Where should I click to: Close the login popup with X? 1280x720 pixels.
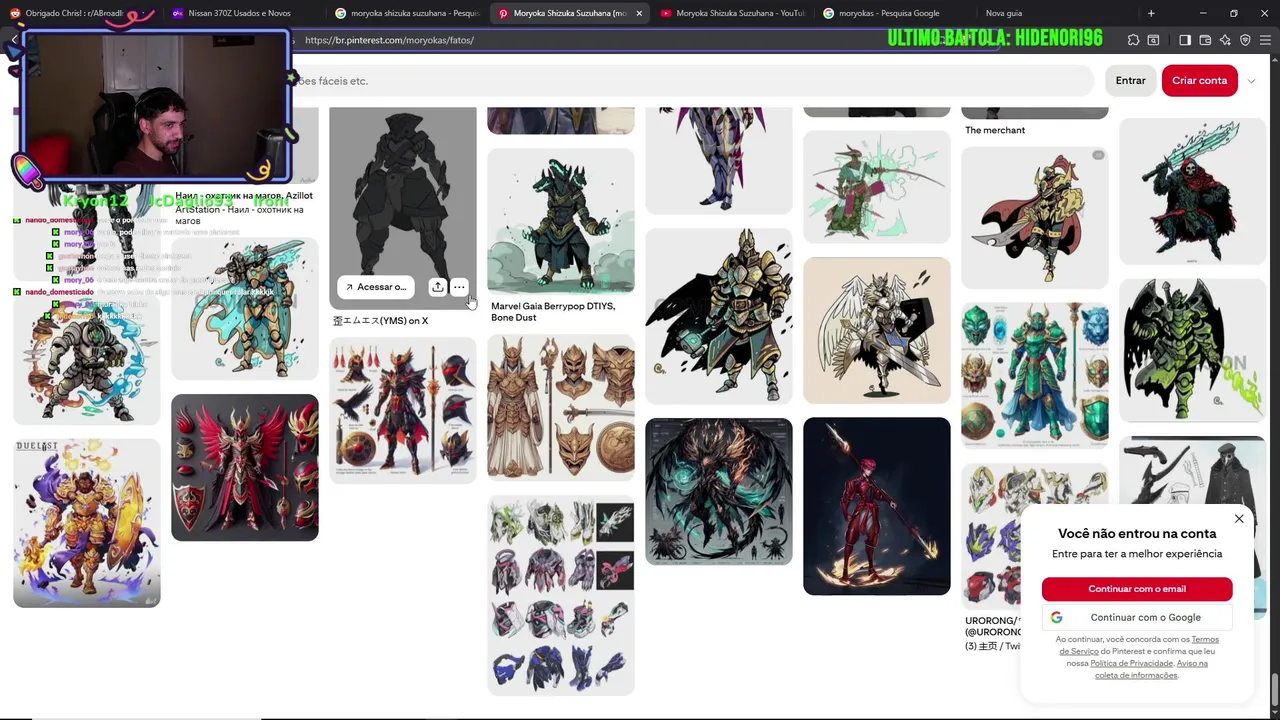point(1239,518)
